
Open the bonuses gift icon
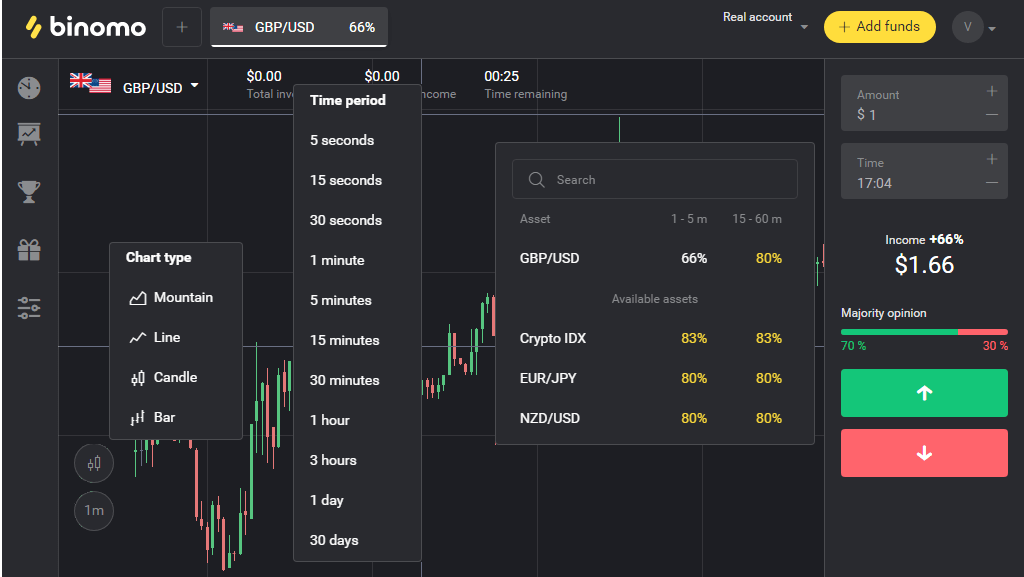click(x=29, y=249)
